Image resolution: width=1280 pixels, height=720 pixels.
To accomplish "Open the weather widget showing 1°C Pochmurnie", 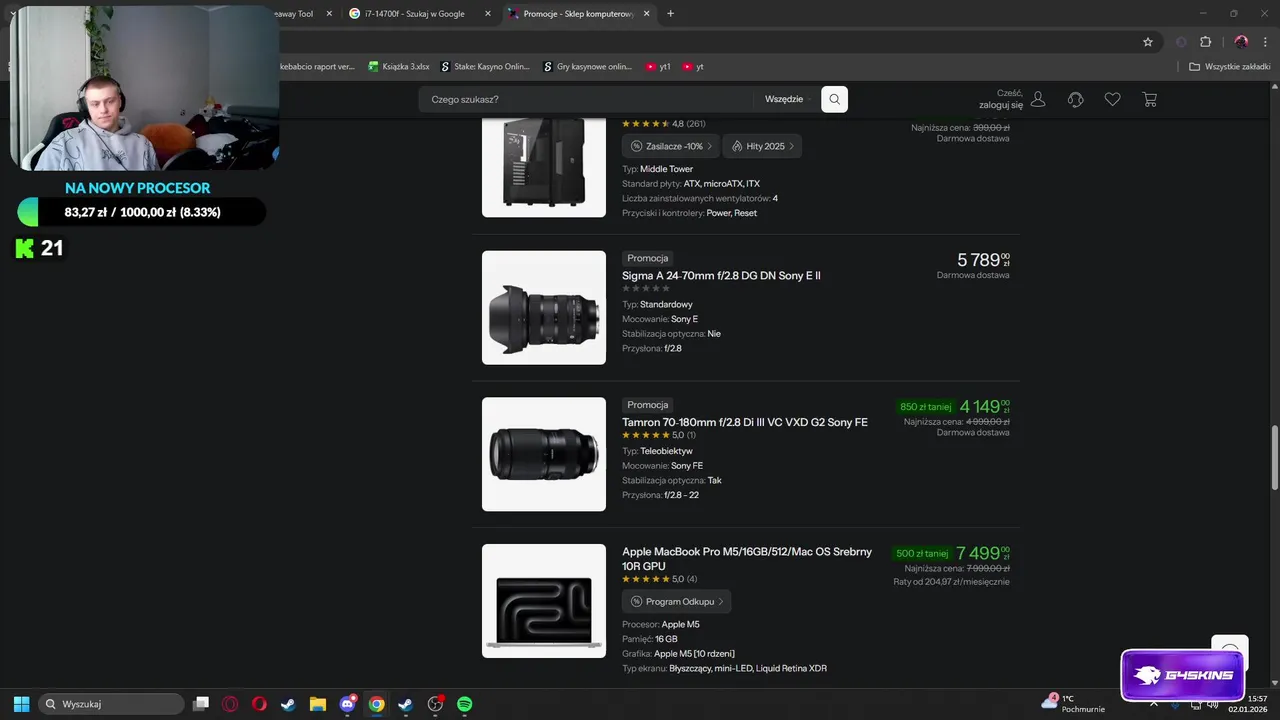I will 1073,704.
